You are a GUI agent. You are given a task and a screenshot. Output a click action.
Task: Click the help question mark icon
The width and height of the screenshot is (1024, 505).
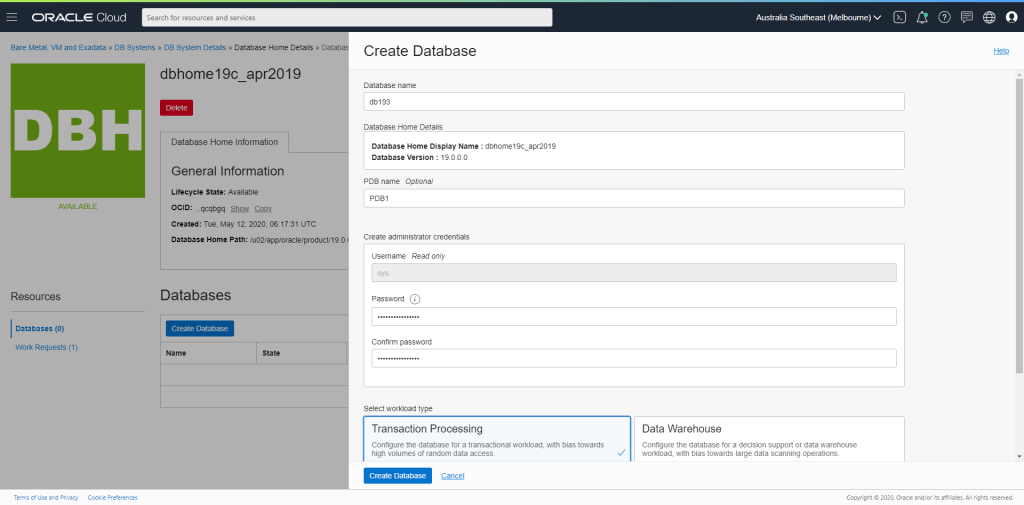tap(944, 17)
